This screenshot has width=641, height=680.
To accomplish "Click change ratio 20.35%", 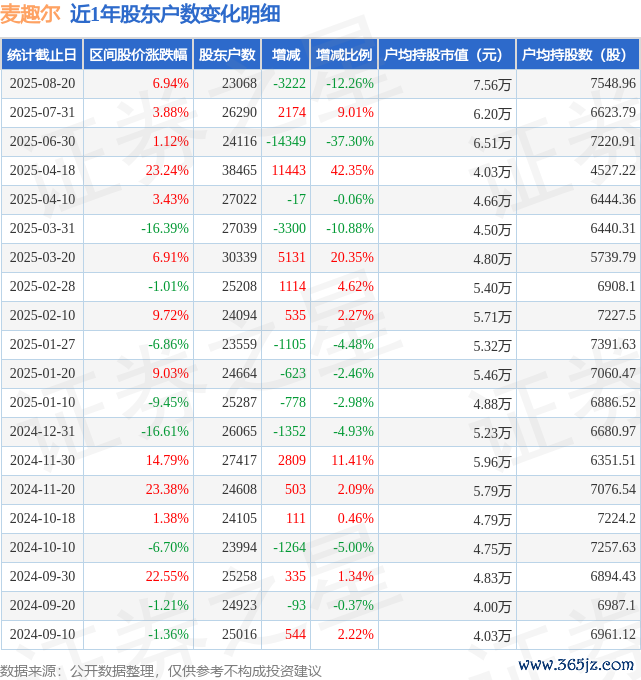I will click(x=352, y=257).
